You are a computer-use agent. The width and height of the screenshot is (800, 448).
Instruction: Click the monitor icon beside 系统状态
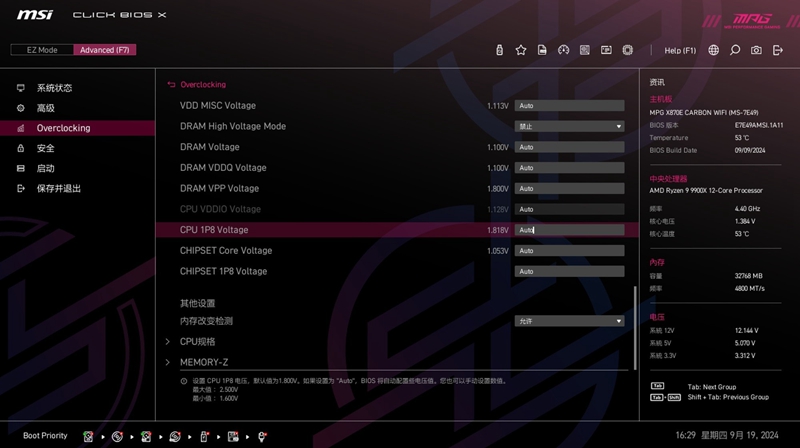click(20, 88)
